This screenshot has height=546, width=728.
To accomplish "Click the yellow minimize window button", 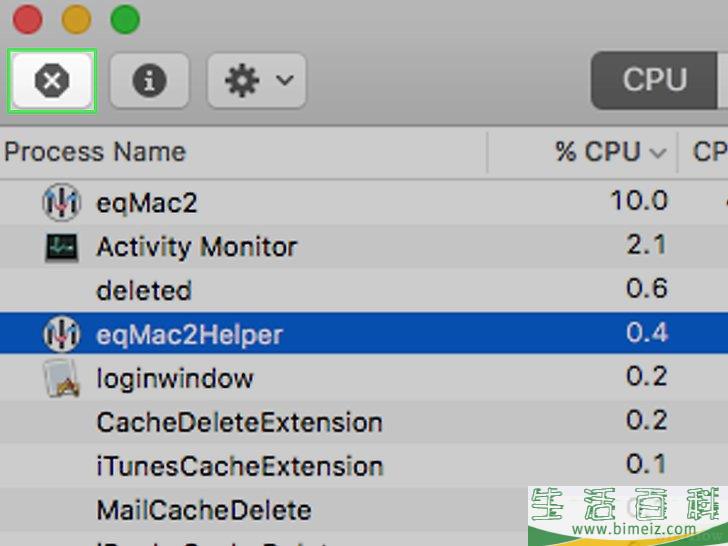I will click(76, 20).
